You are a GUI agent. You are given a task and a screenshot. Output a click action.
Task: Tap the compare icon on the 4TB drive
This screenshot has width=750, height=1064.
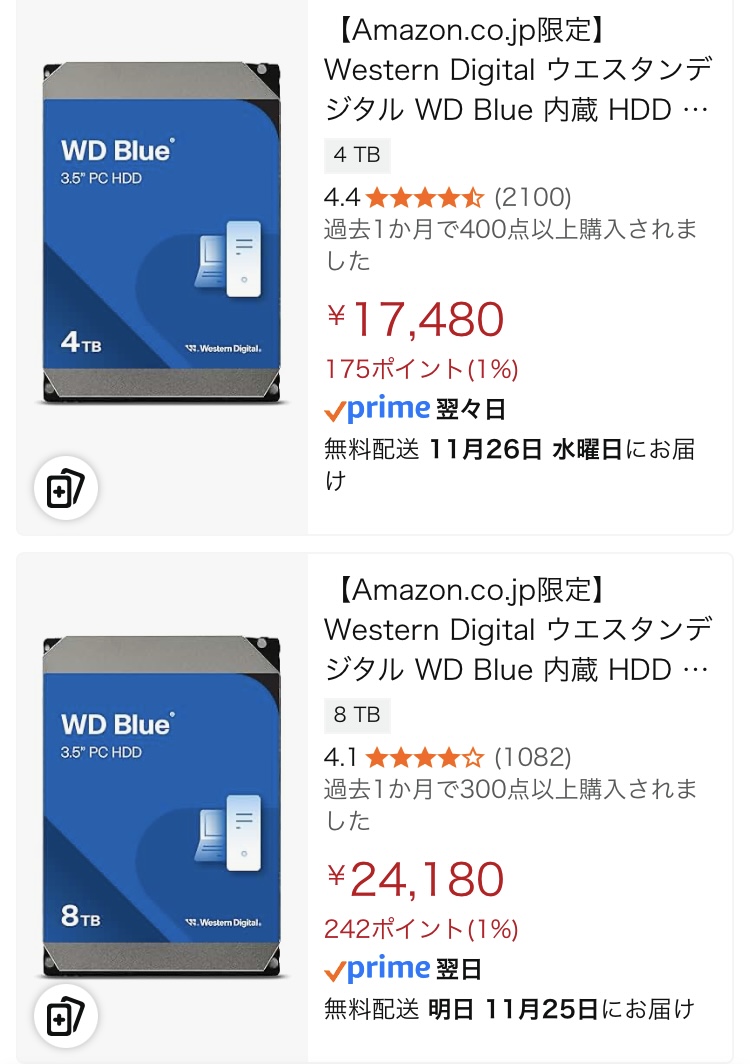pyautogui.click(x=66, y=490)
